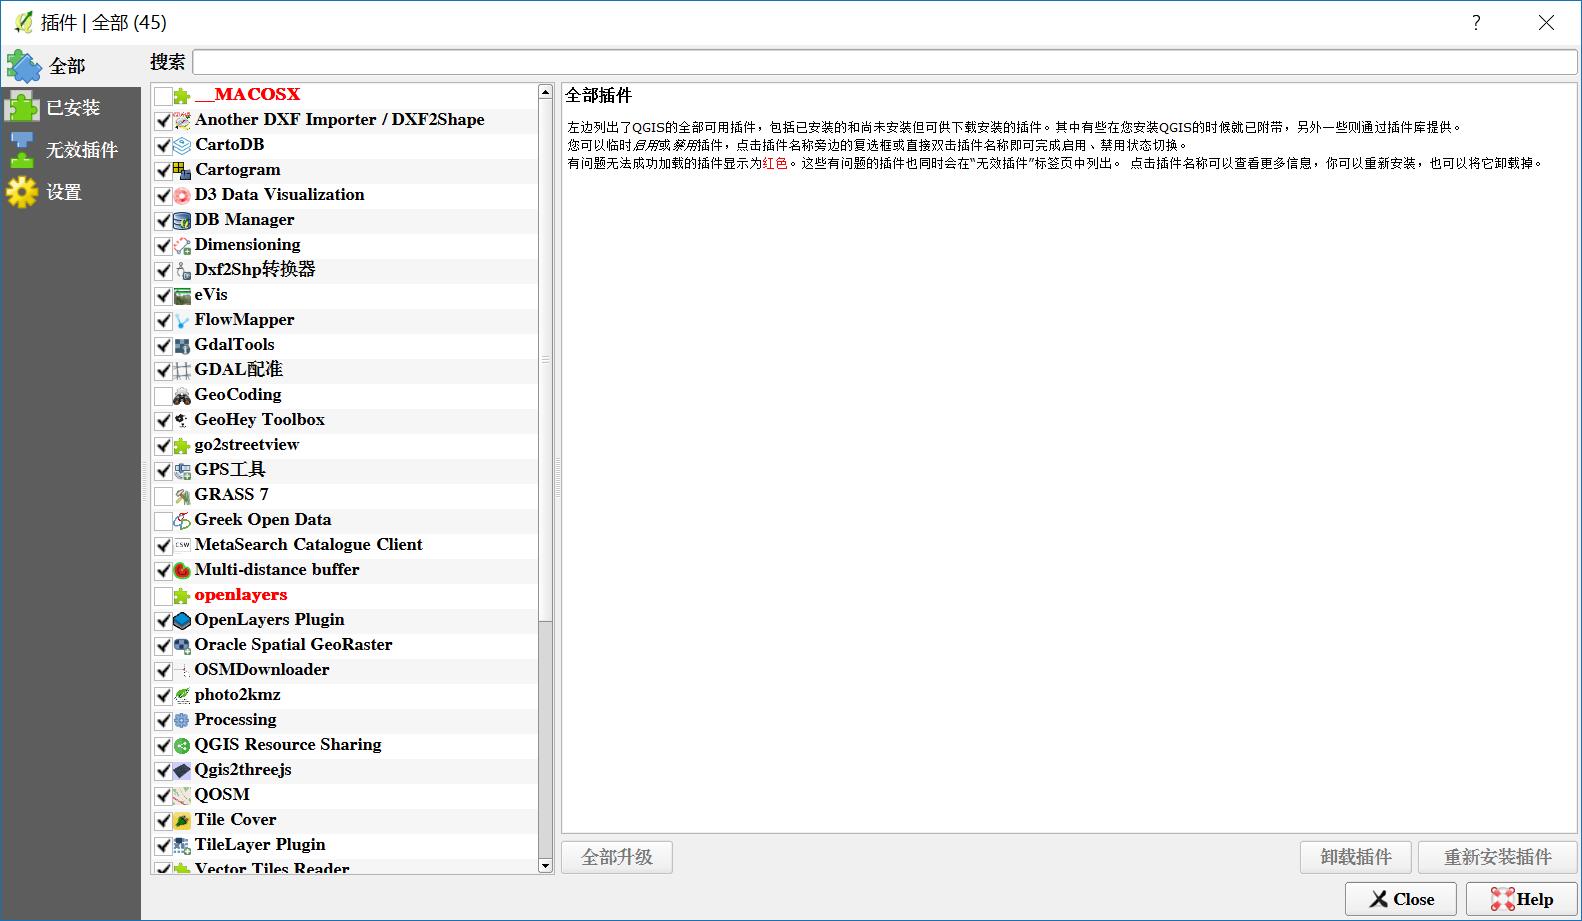The image size is (1582, 921).
Task: Click the CartoDB plugin icon
Action: tap(182, 146)
